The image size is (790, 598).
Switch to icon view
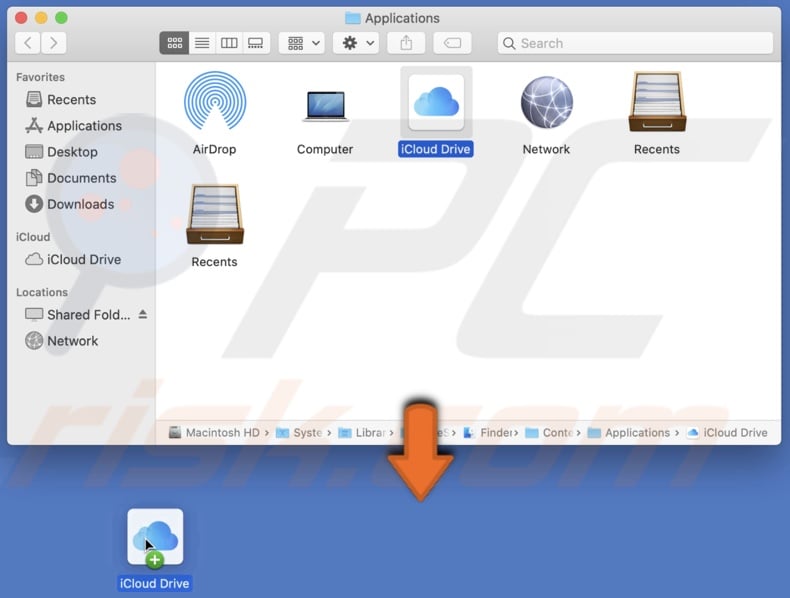click(174, 43)
